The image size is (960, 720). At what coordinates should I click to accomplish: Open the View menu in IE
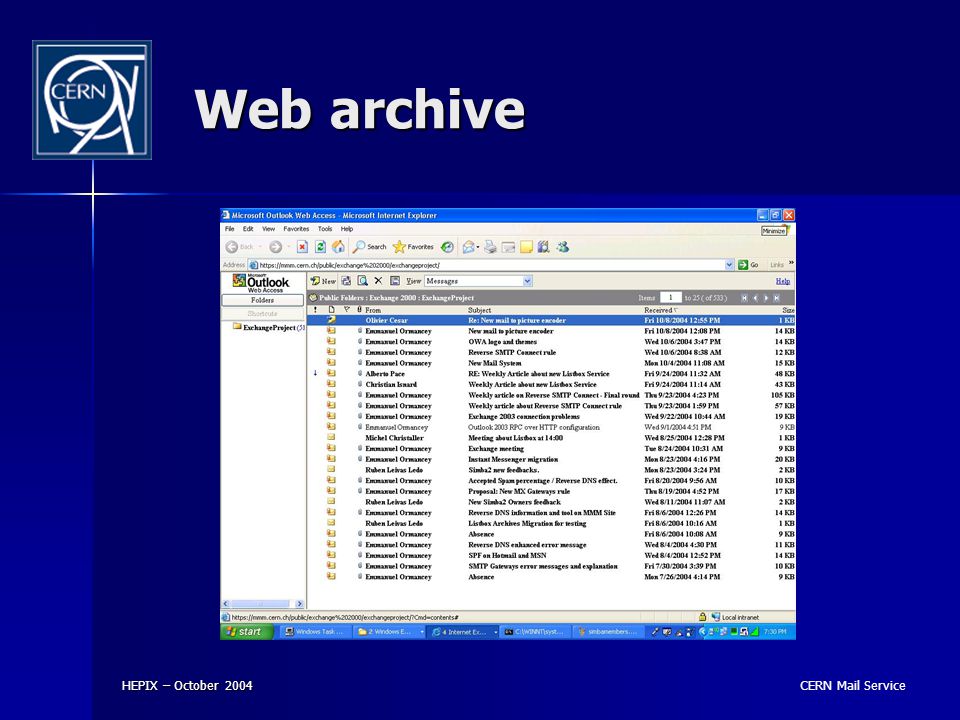(269, 229)
